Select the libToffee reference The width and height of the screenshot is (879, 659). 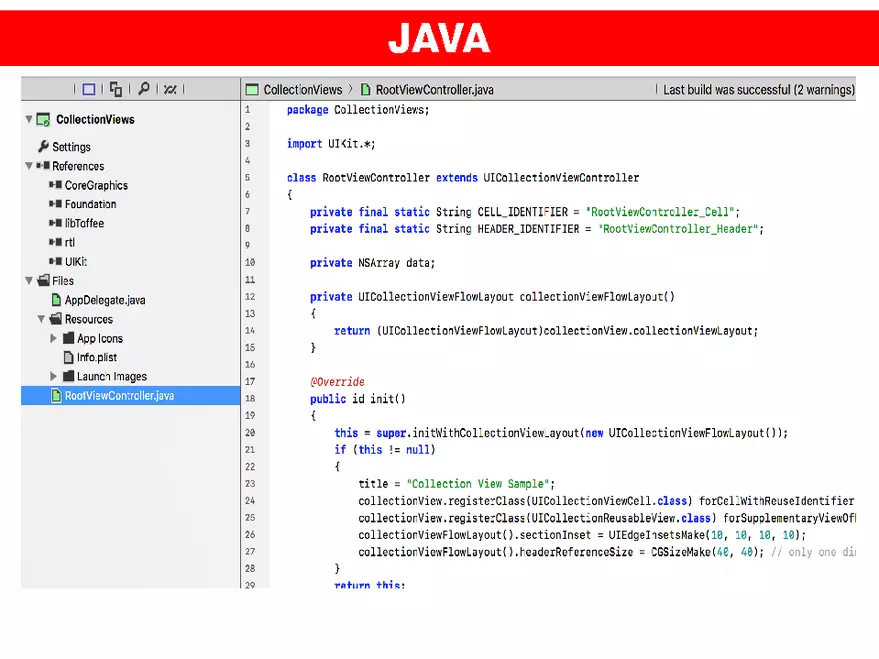coord(84,223)
